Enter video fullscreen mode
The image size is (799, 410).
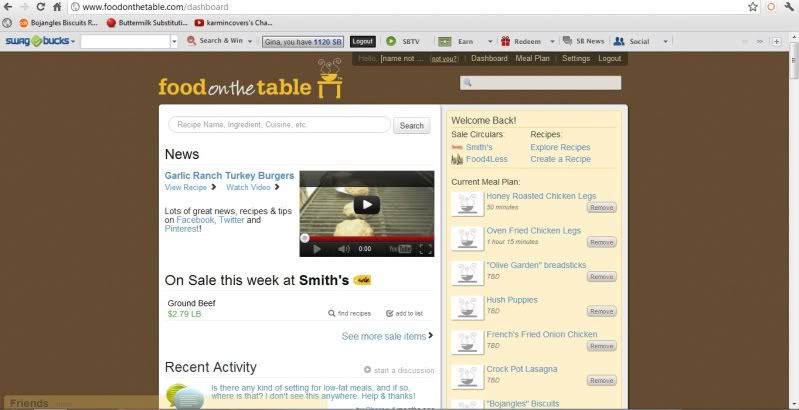coord(425,249)
